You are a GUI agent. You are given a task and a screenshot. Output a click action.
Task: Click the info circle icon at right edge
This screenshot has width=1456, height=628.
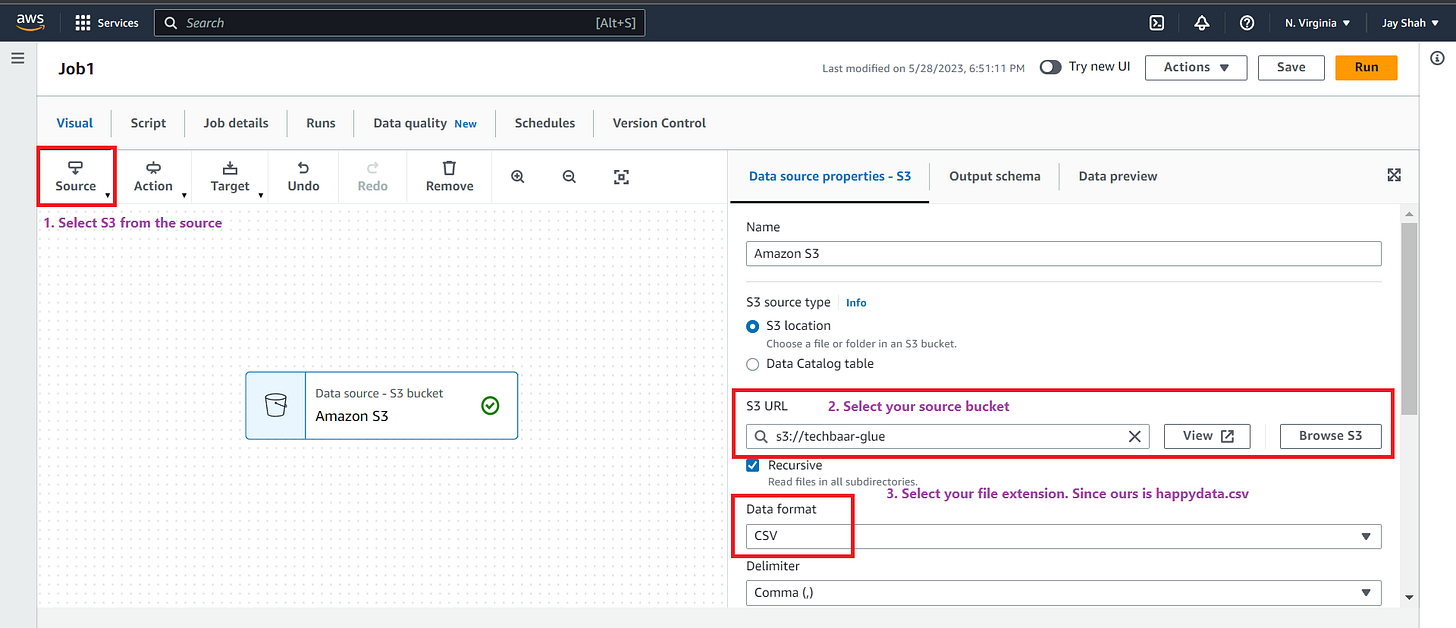1437,59
